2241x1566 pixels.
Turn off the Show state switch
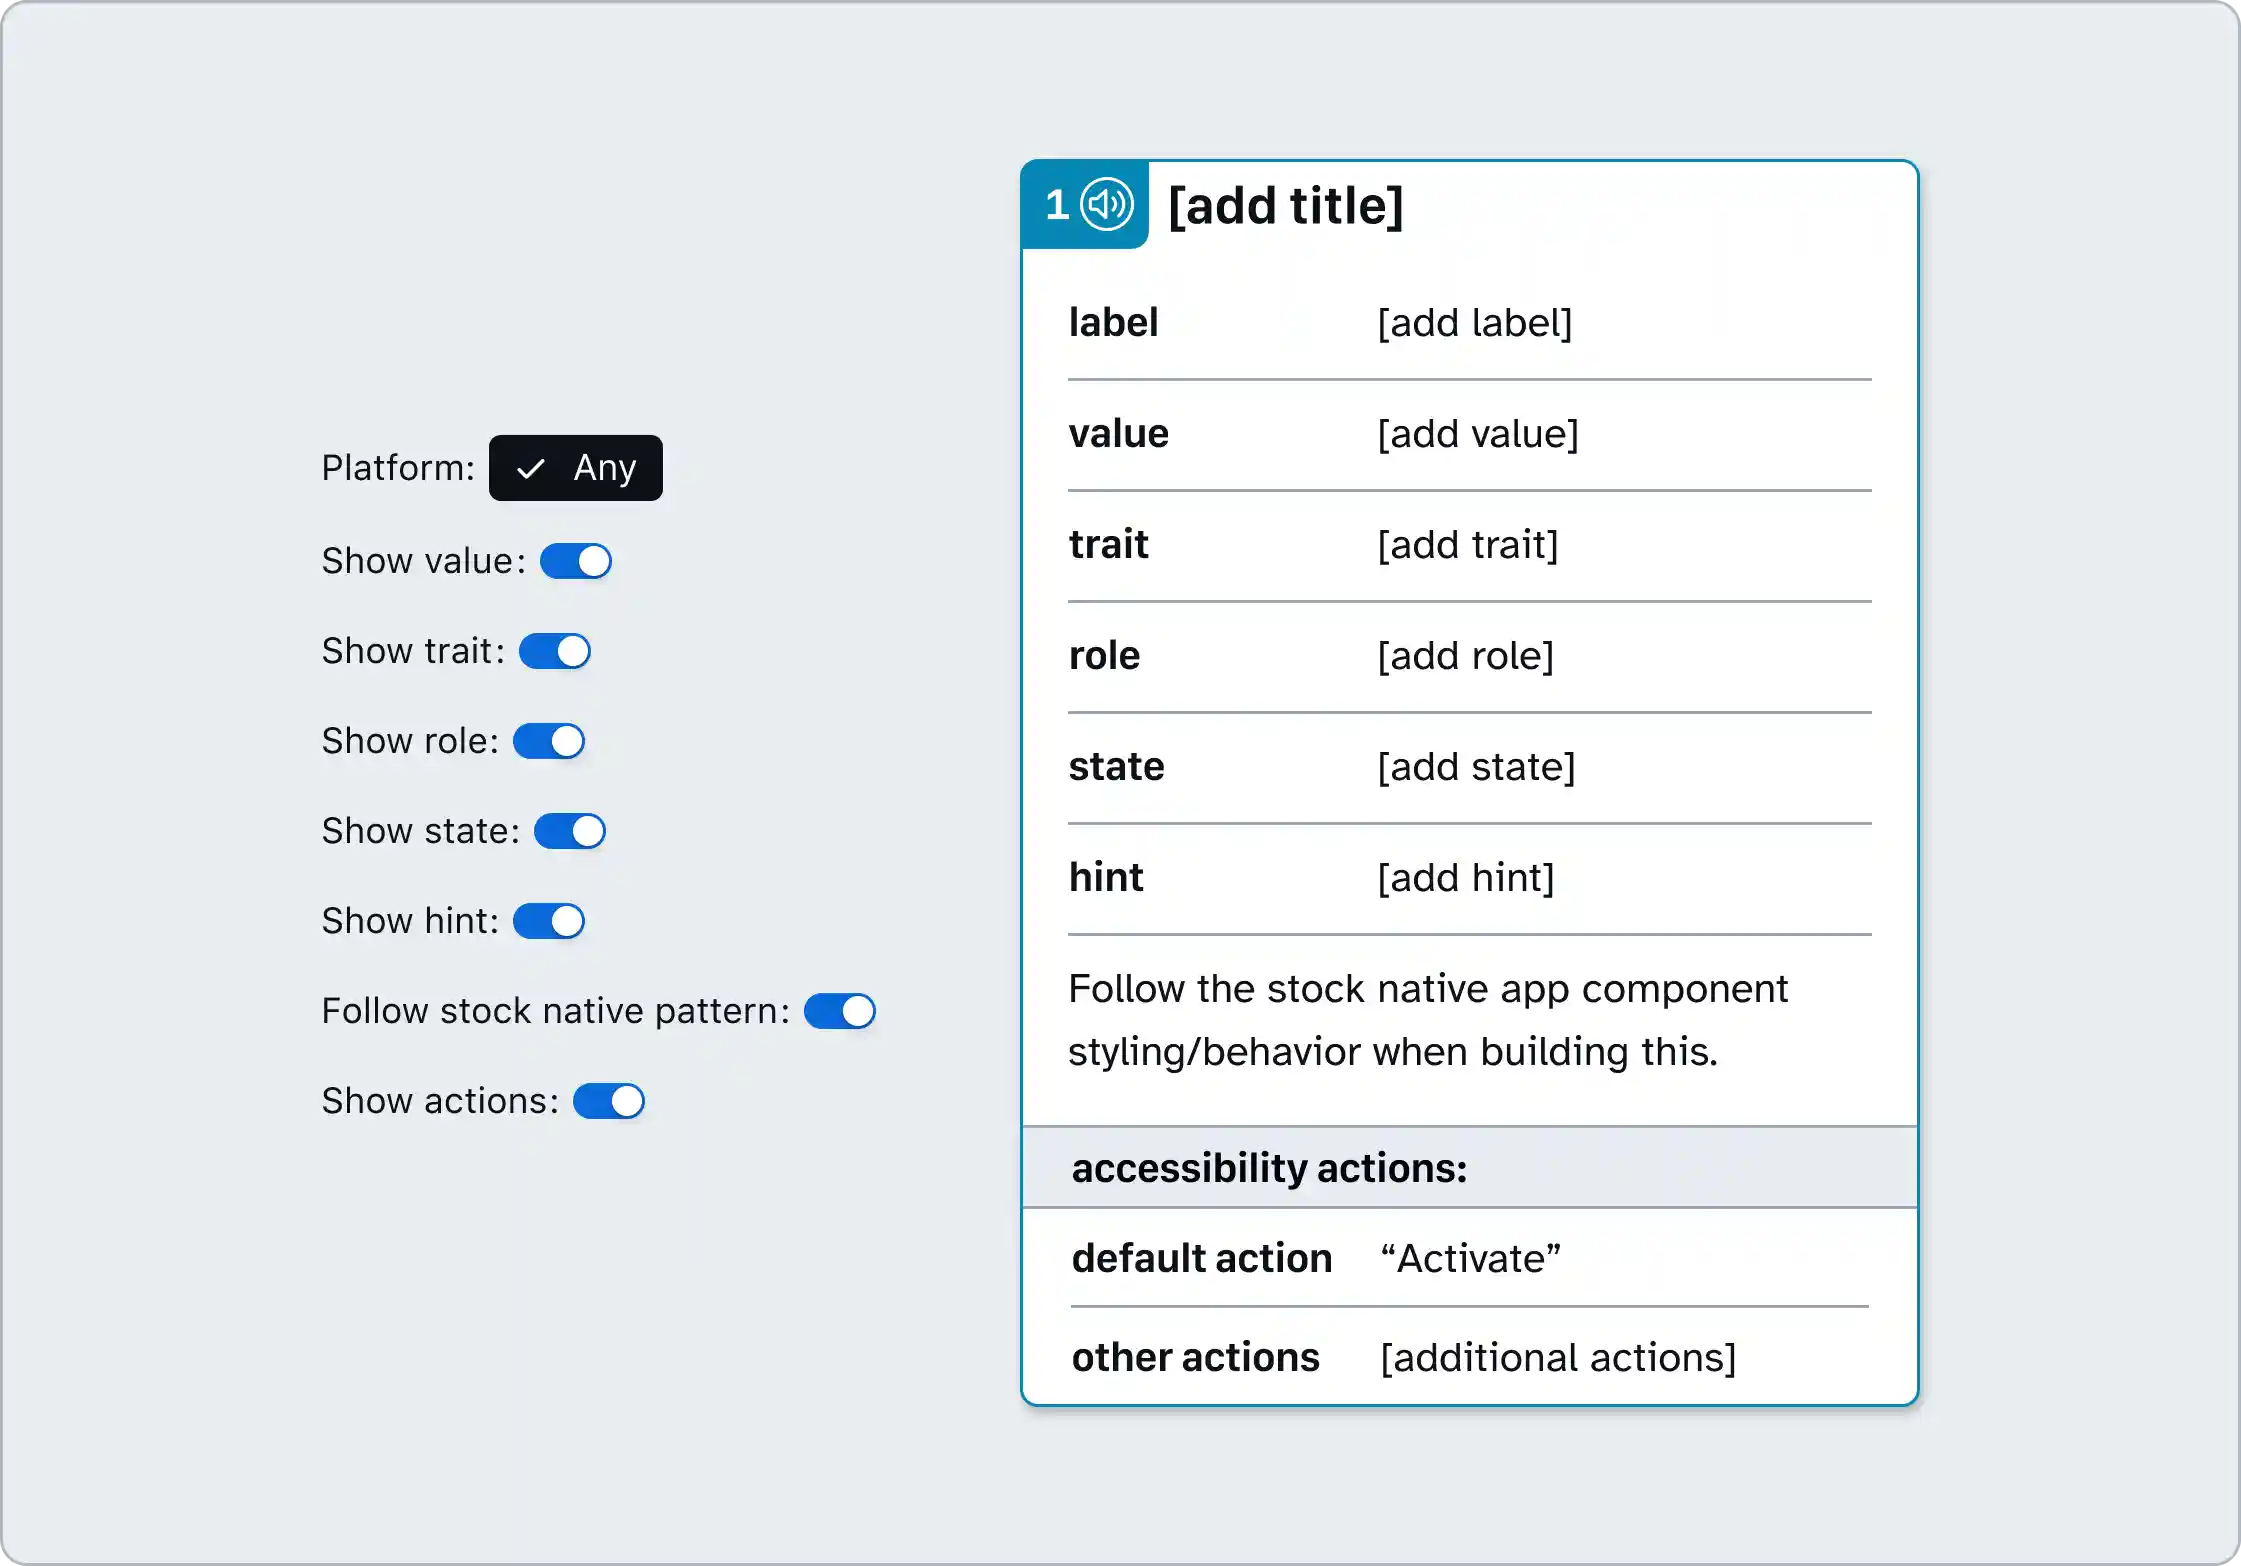coord(570,831)
